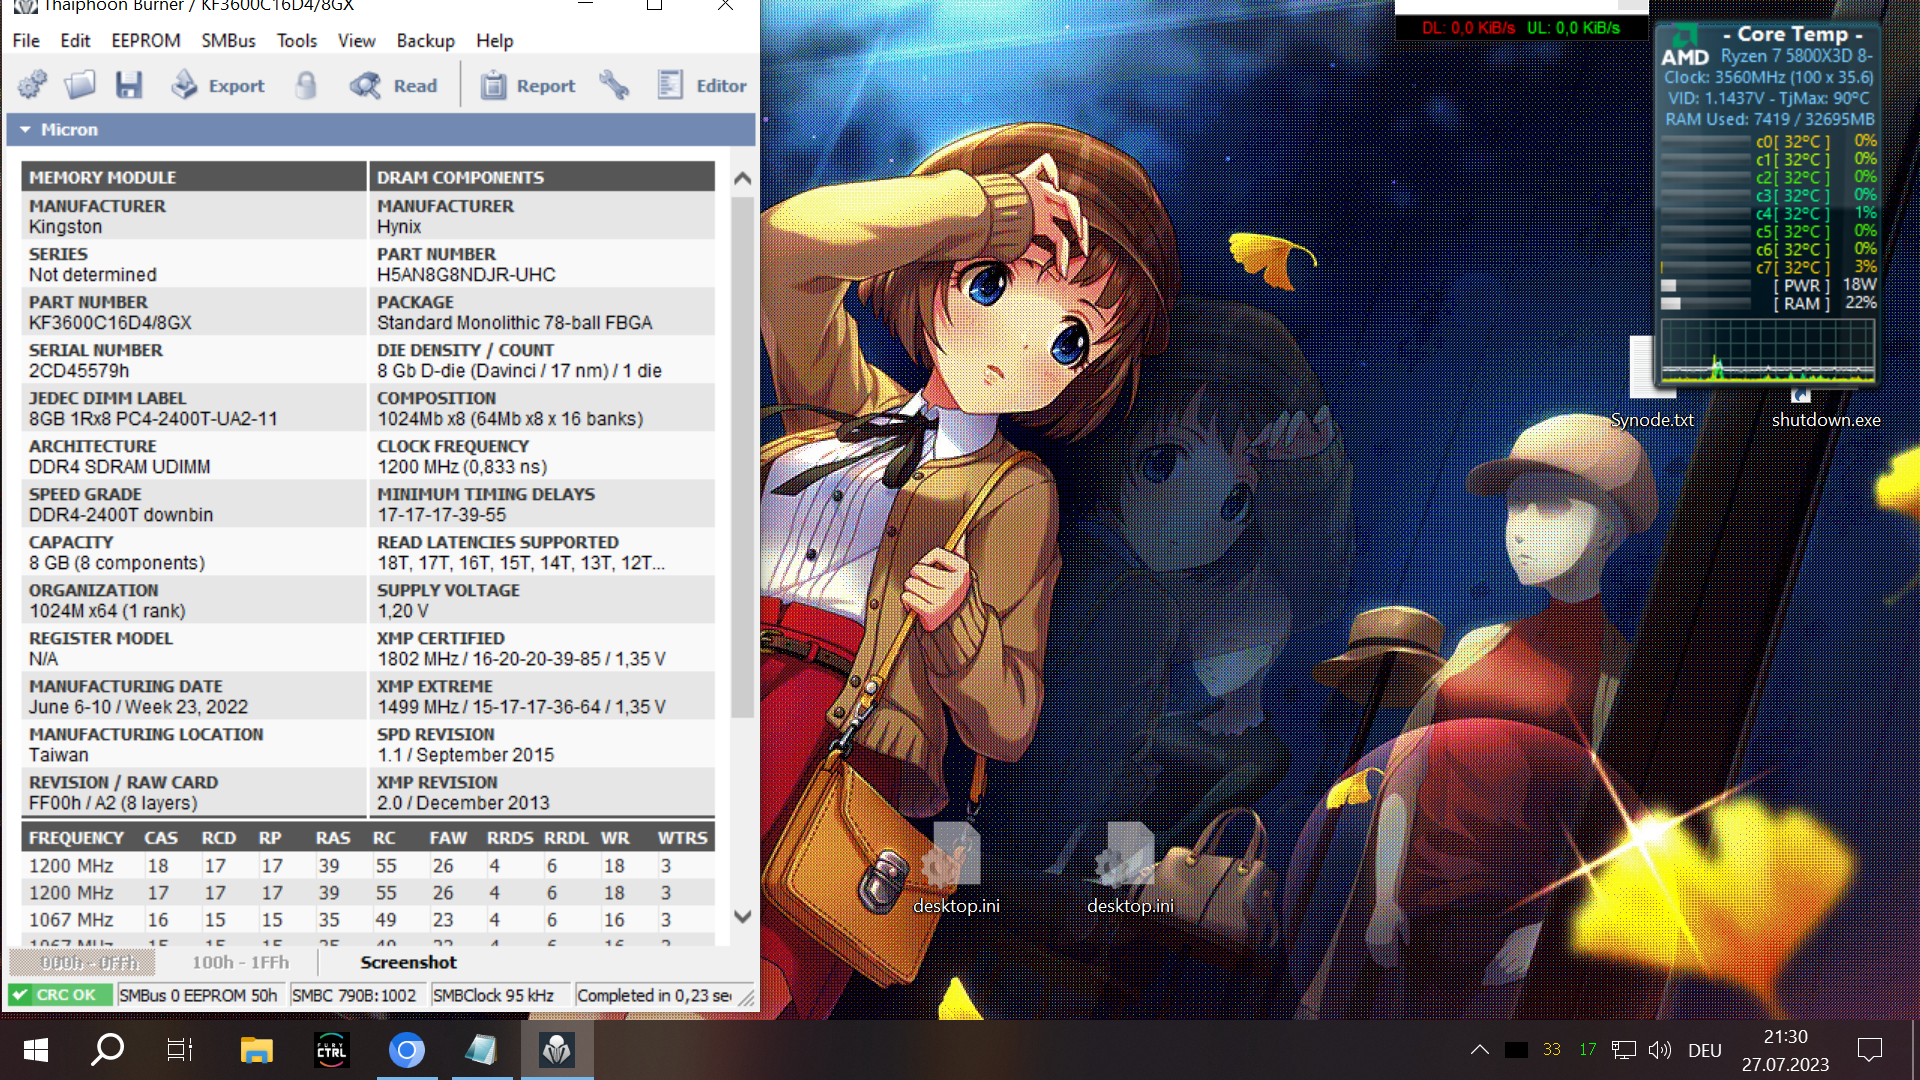Open Chrome from the taskbar
This screenshot has width=1920, height=1080.
click(406, 1050)
